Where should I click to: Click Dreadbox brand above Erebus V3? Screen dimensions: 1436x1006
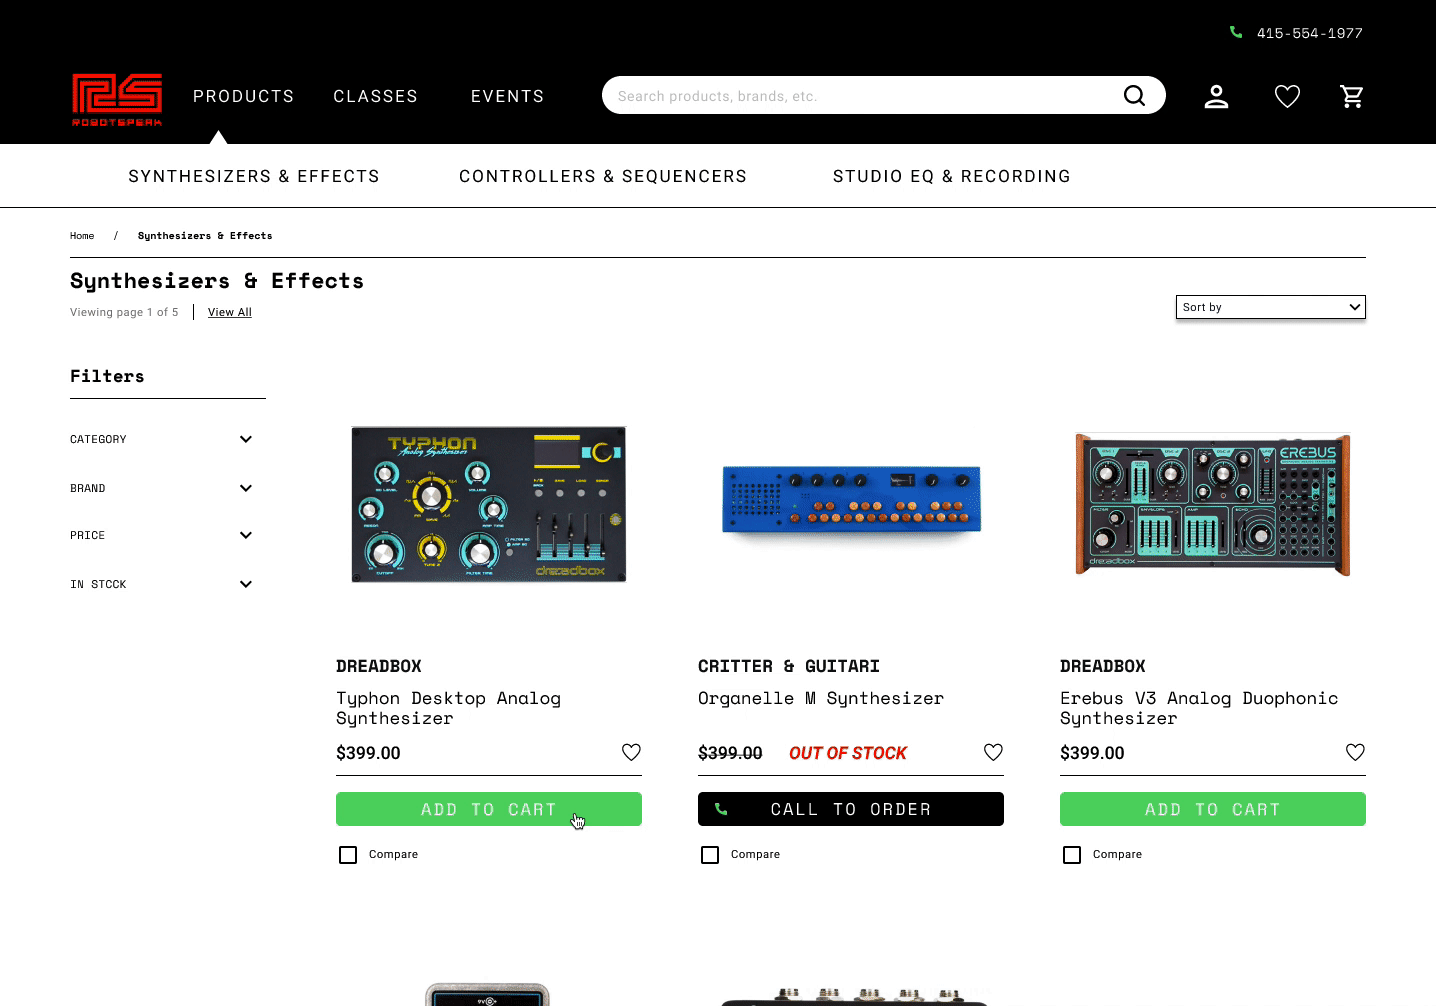point(1103,666)
